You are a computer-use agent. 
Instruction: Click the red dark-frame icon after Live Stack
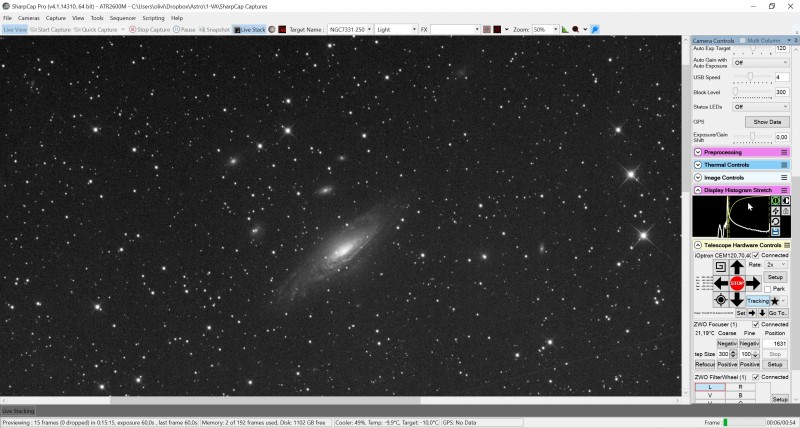coord(282,30)
